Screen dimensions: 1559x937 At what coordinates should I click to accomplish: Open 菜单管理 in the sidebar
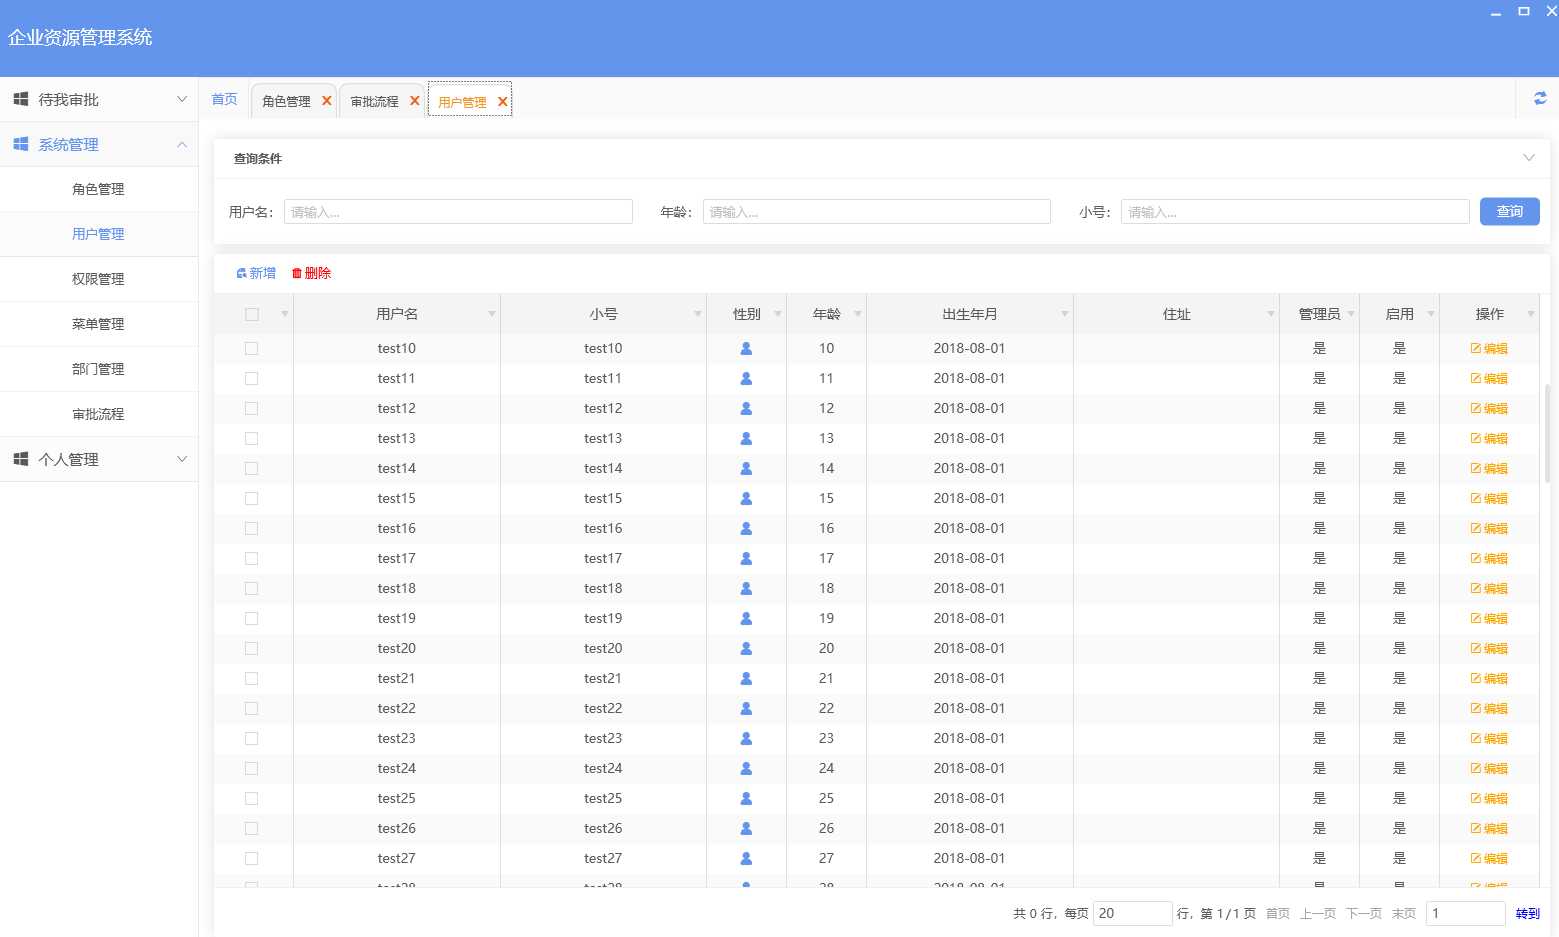tap(98, 324)
